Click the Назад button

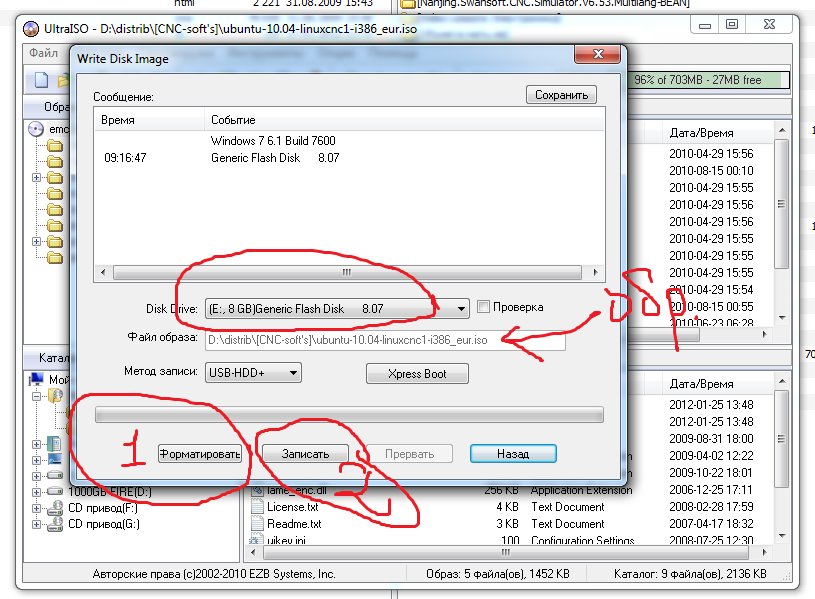pos(513,454)
